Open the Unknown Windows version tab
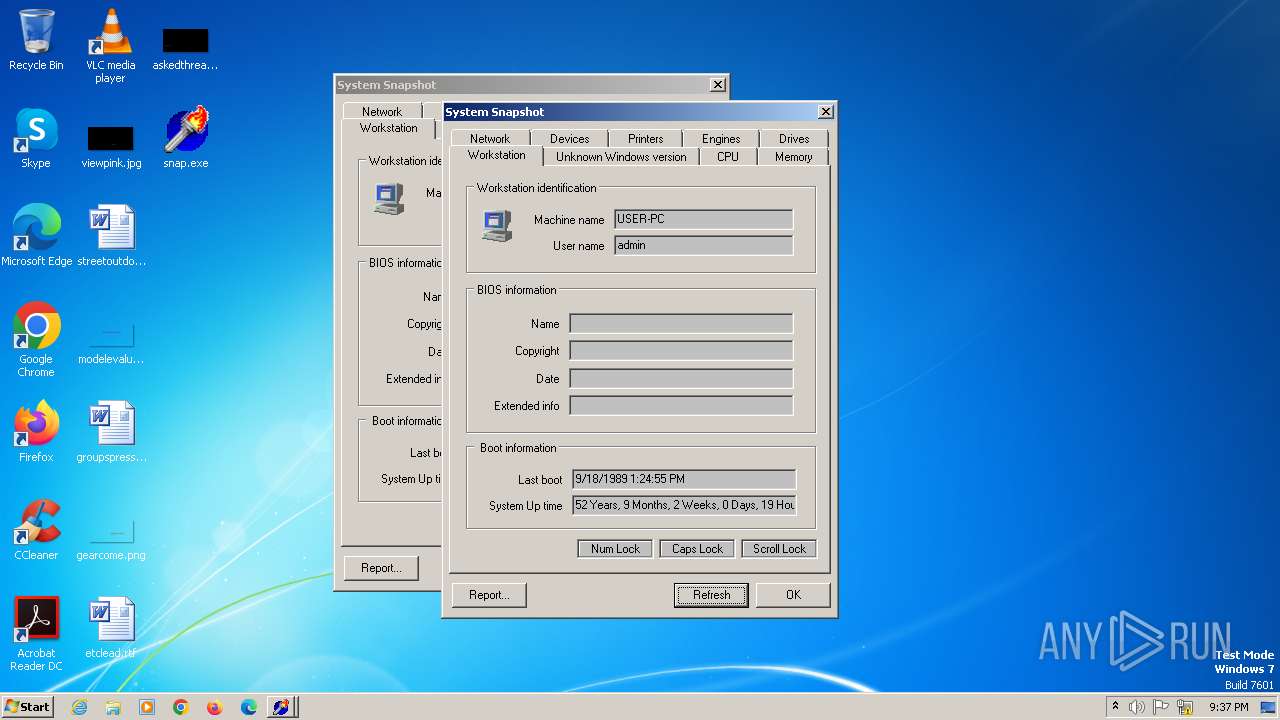Screen dimensions: 1280x720 pyautogui.click(x=621, y=157)
